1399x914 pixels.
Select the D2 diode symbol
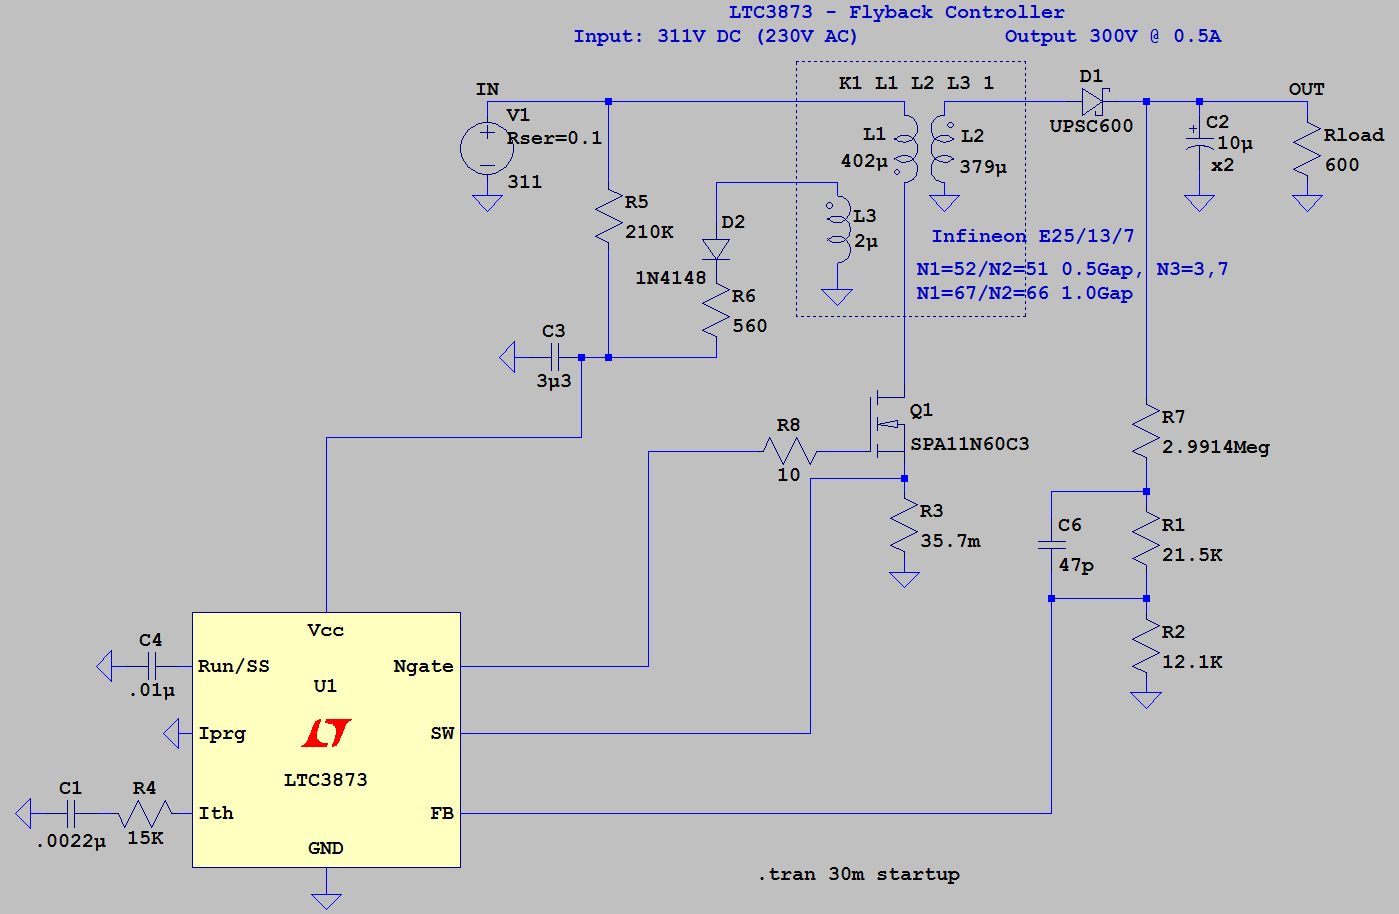point(716,249)
